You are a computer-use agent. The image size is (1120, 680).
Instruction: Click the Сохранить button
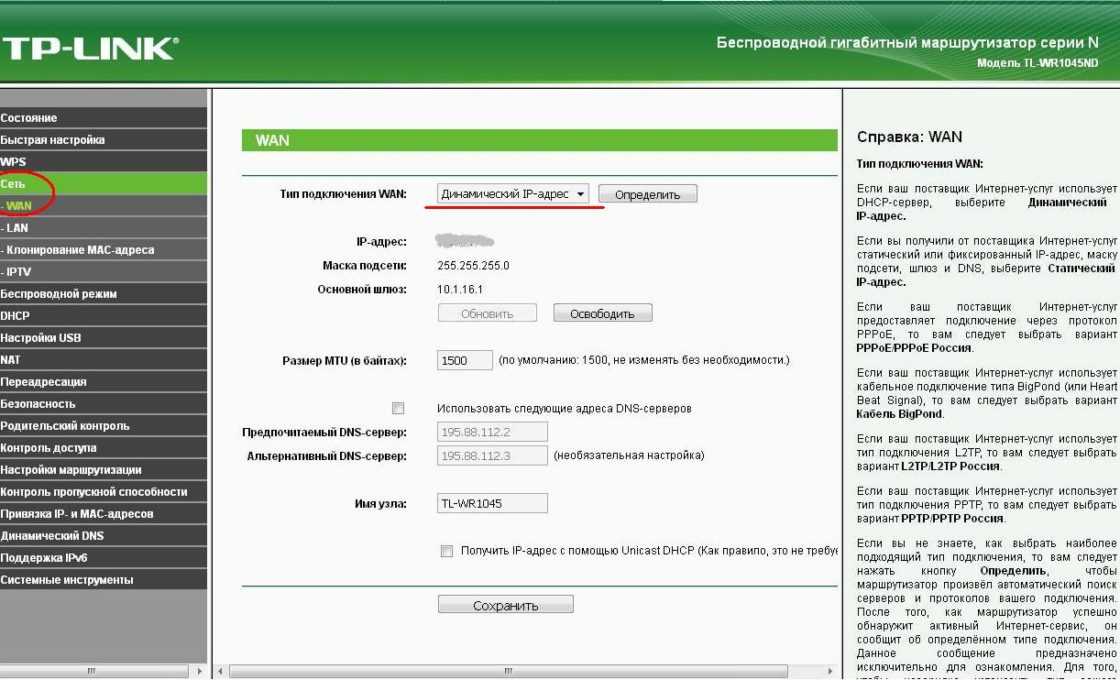(505, 606)
